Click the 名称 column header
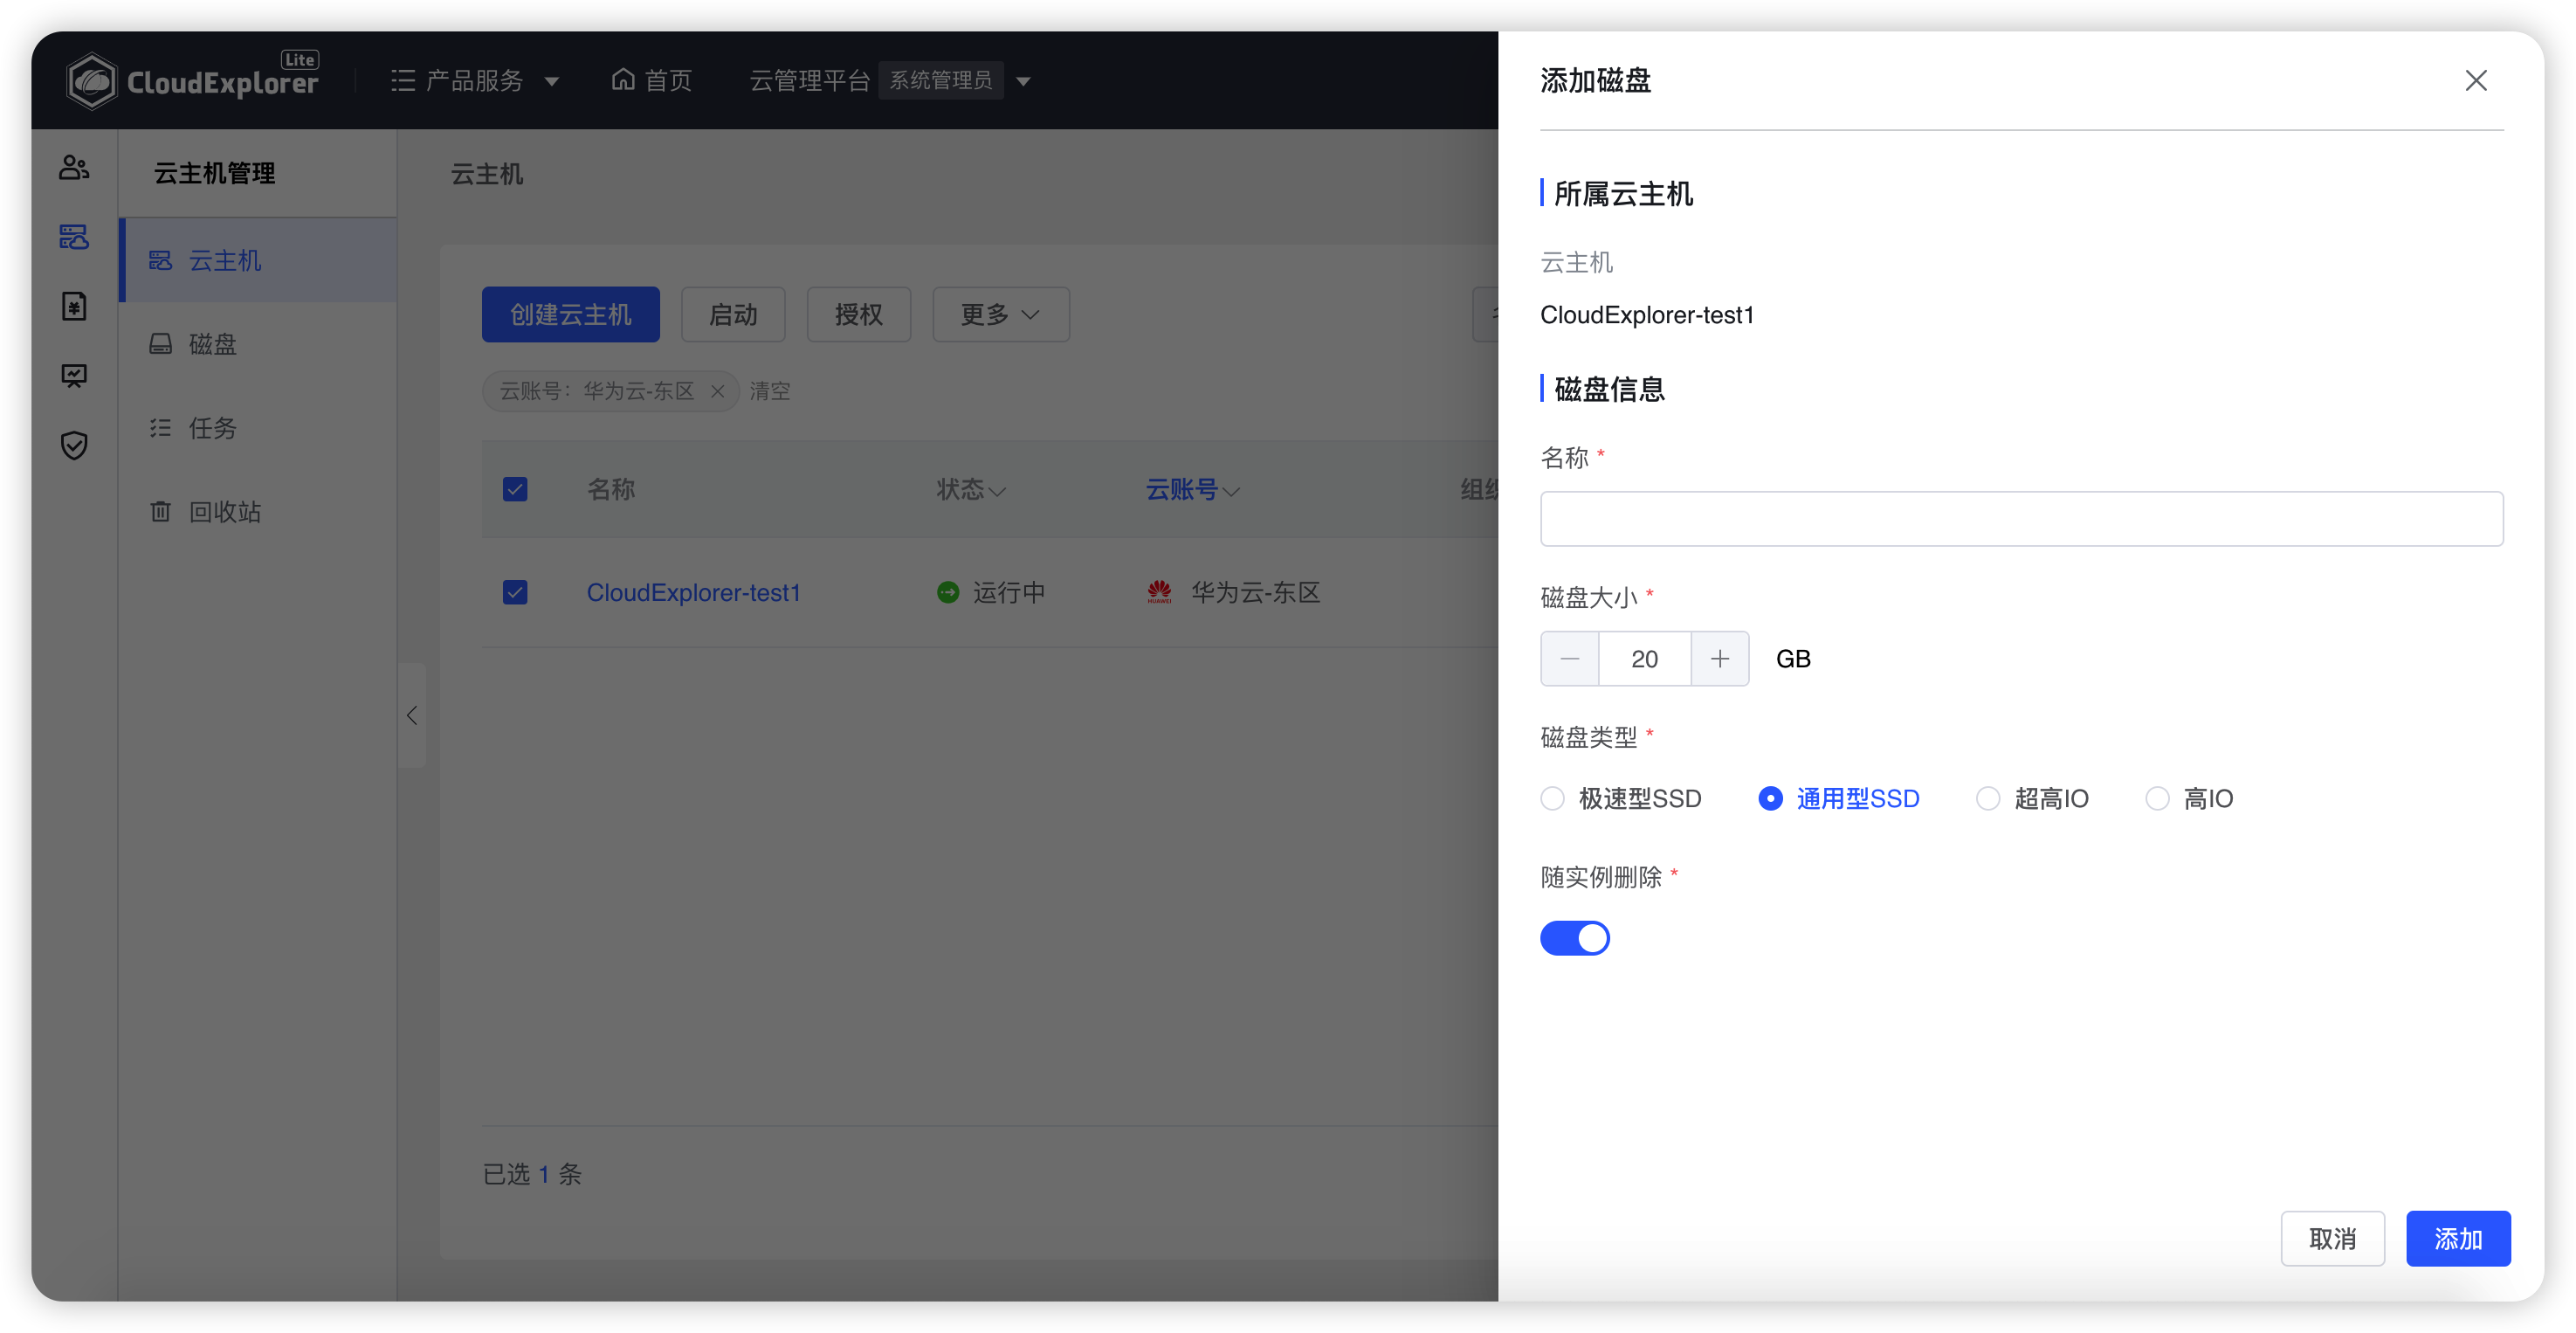This screenshot has width=2576, height=1333. tap(611, 489)
